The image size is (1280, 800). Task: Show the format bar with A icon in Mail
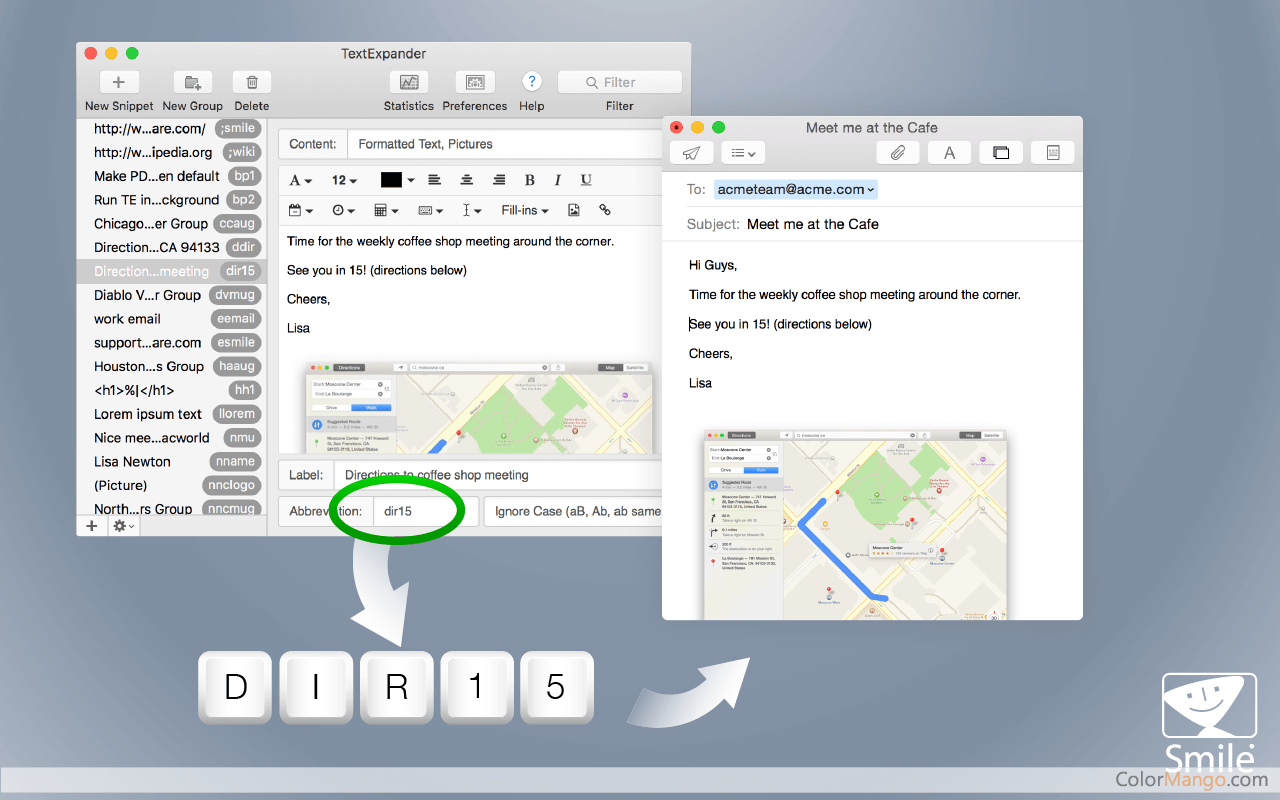pyautogui.click(x=949, y=153)
